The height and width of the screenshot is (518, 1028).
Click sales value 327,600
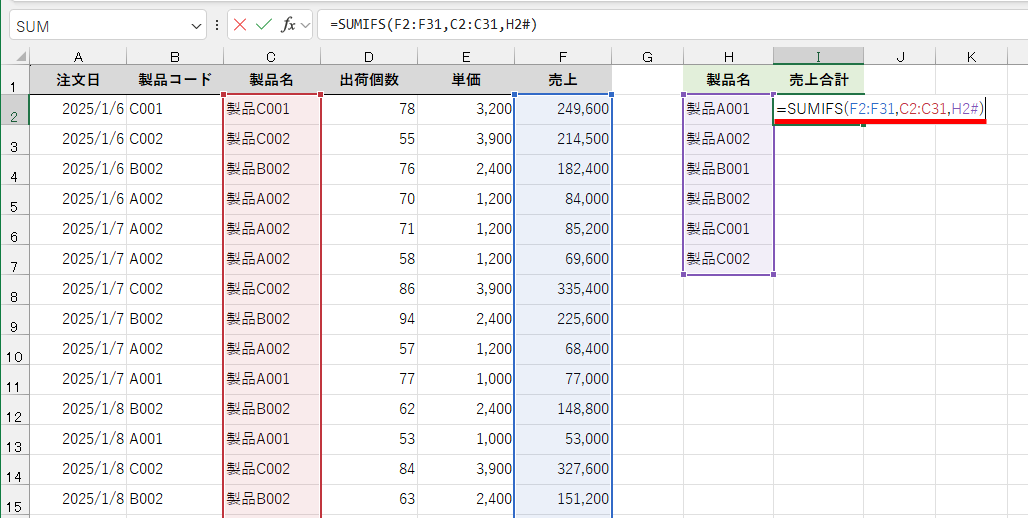563,469
